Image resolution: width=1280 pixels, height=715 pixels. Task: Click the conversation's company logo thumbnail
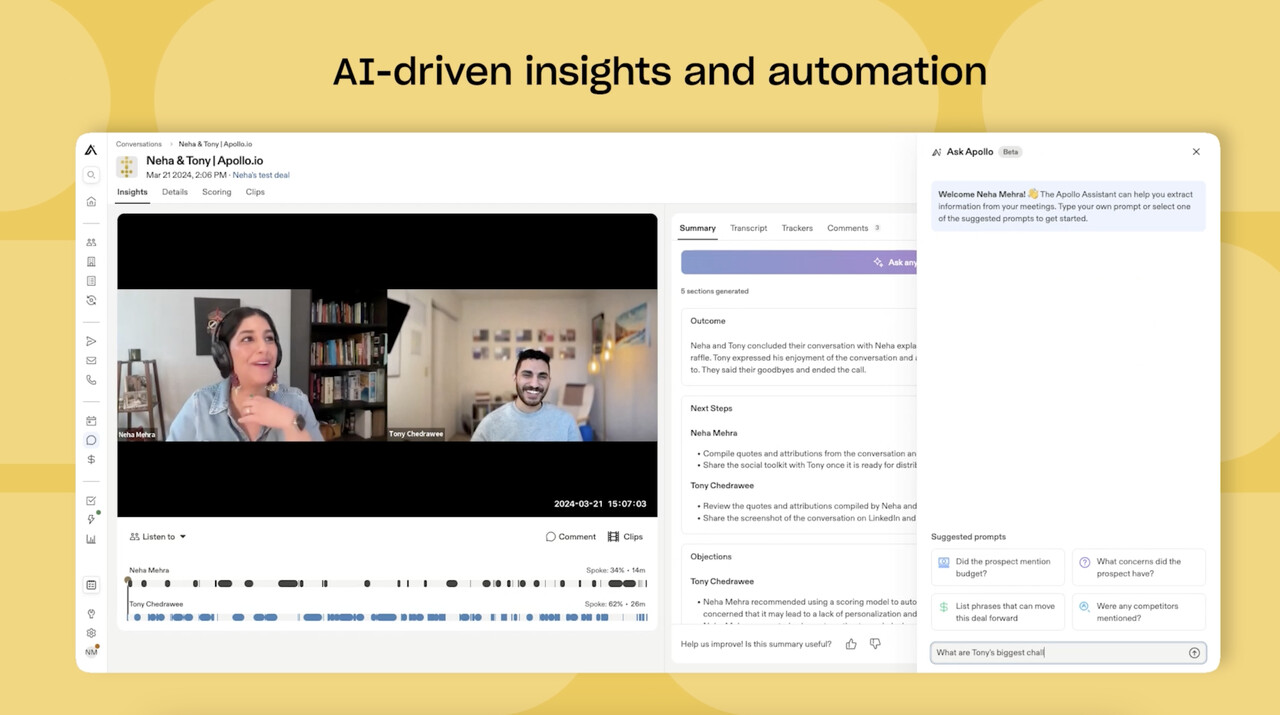(127, 167)
